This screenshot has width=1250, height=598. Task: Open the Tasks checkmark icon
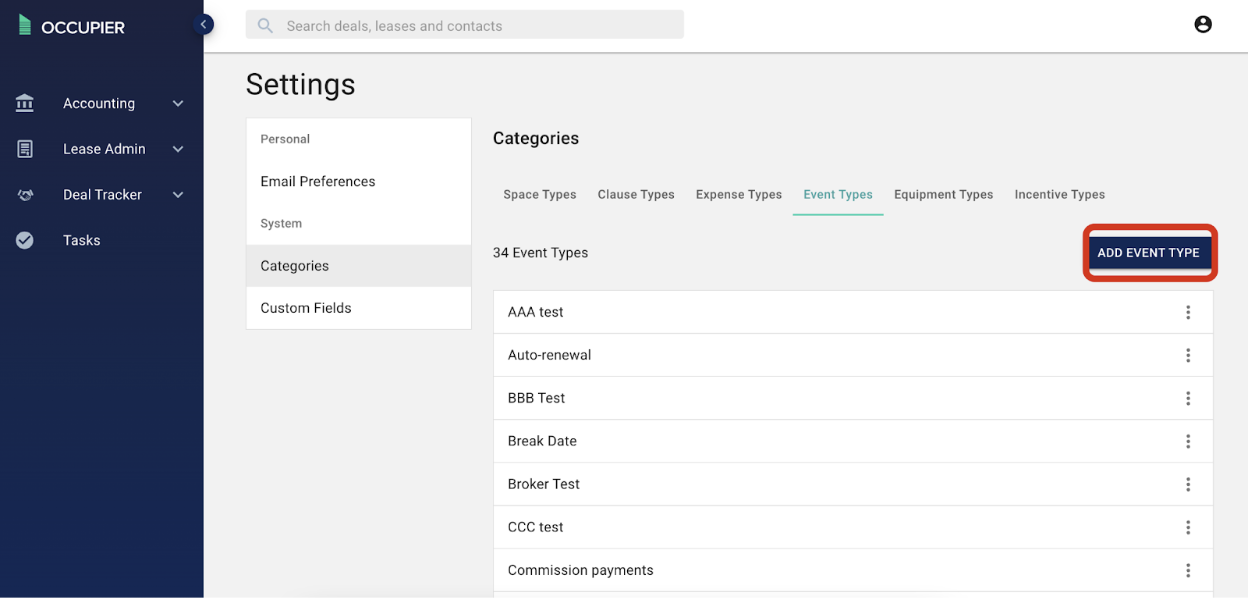(25, 240)
